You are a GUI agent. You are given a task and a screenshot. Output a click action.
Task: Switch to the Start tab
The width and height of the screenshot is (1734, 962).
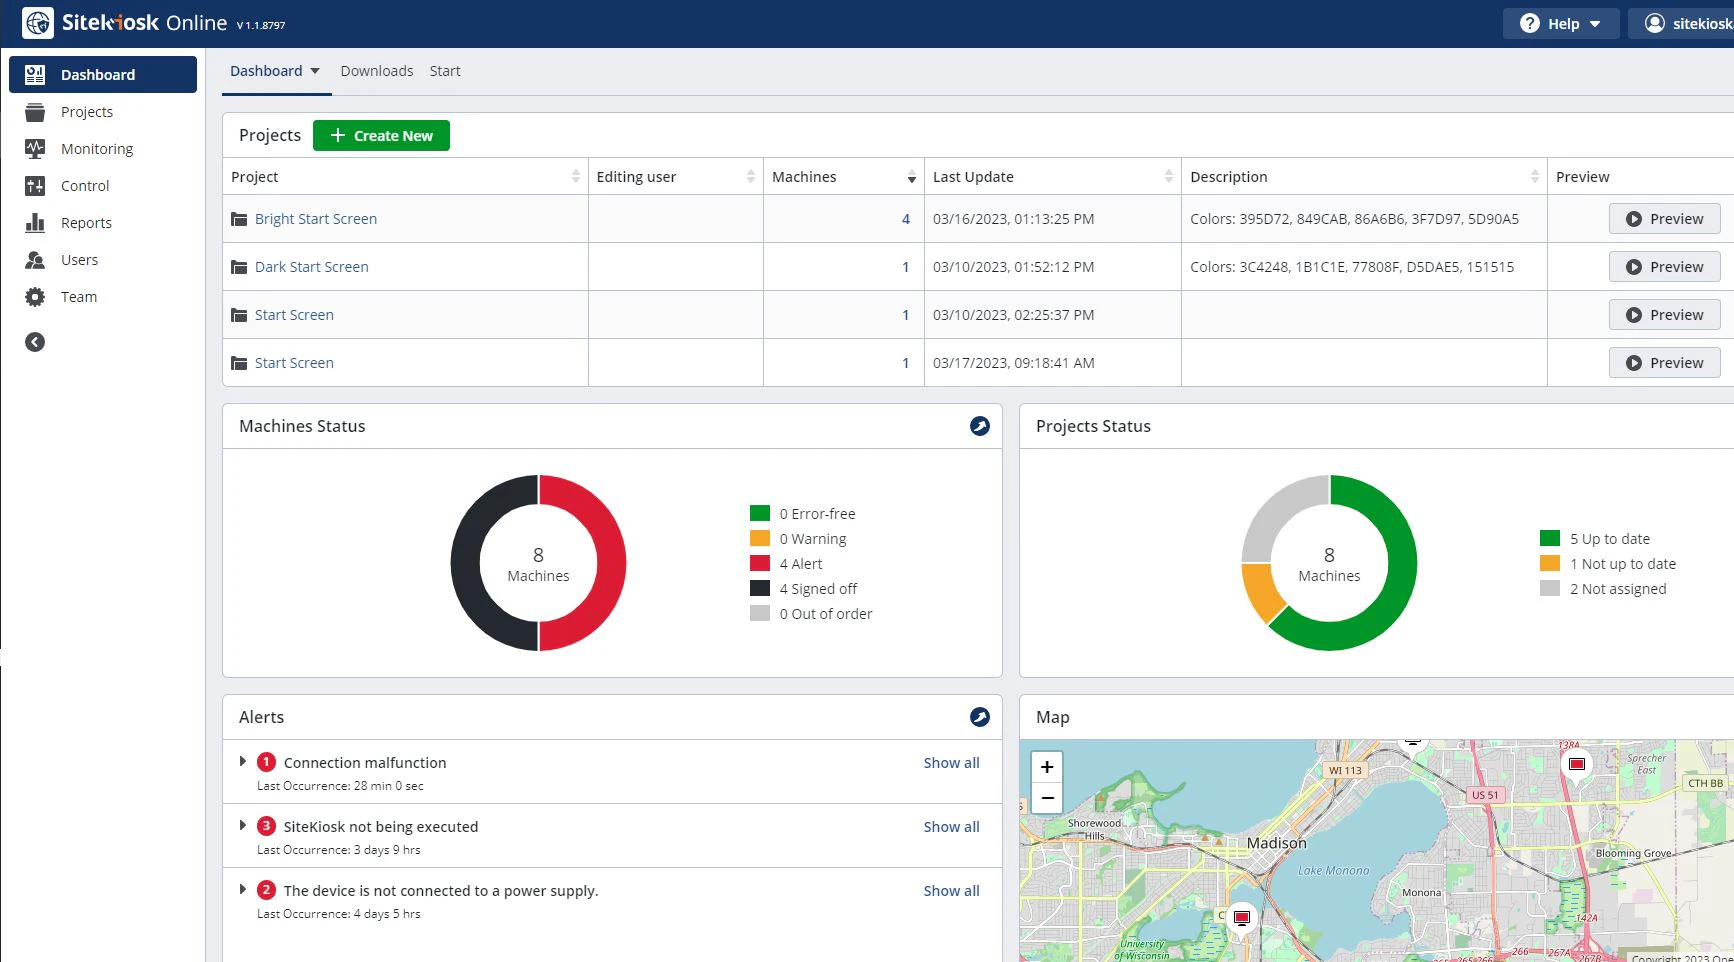[445, 71]
